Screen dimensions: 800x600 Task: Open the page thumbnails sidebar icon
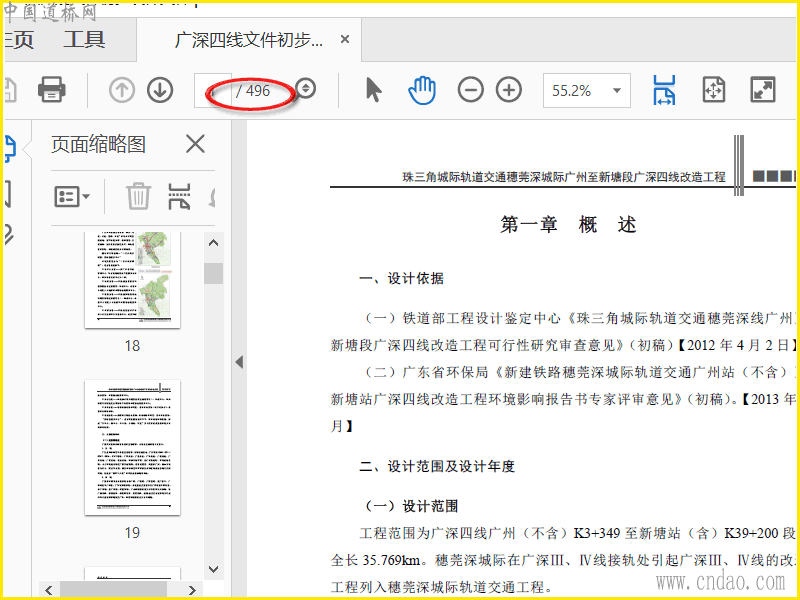click(10, 149)
